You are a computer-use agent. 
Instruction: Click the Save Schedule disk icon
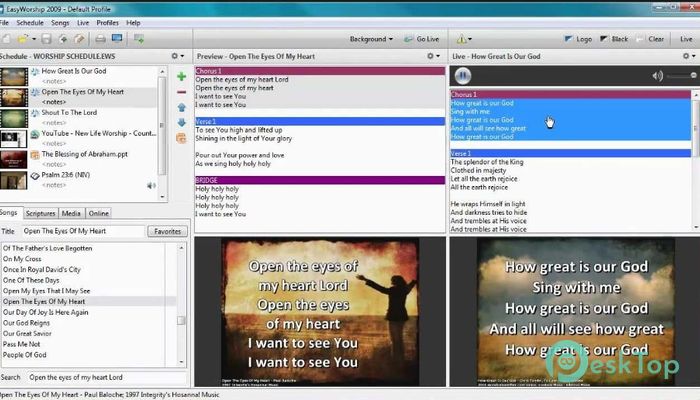tap(46, 39)
